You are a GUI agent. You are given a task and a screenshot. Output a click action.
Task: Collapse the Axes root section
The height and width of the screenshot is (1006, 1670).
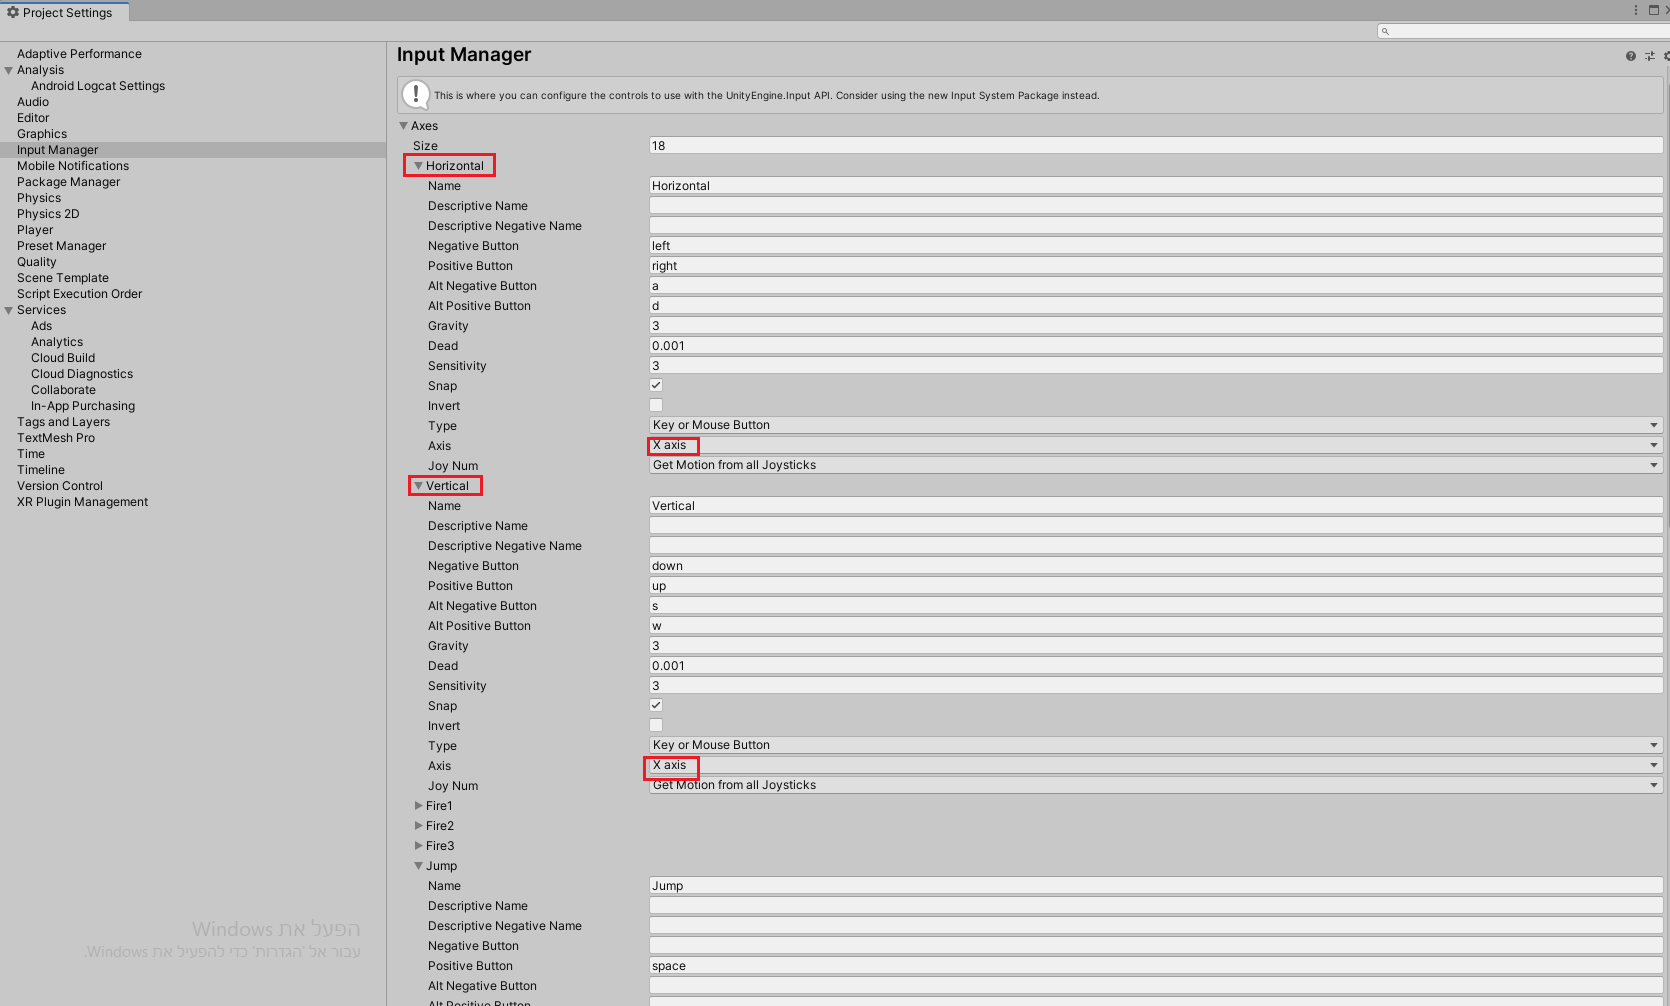[403, 125]
